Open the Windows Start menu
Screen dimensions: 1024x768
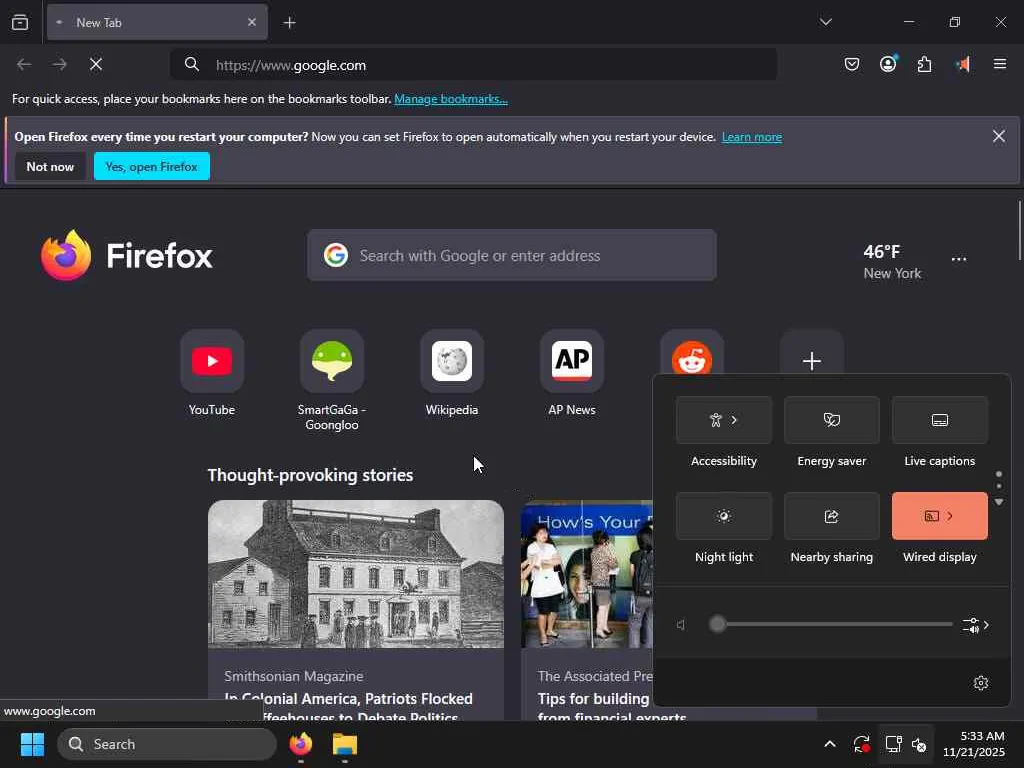pos(32,744)
